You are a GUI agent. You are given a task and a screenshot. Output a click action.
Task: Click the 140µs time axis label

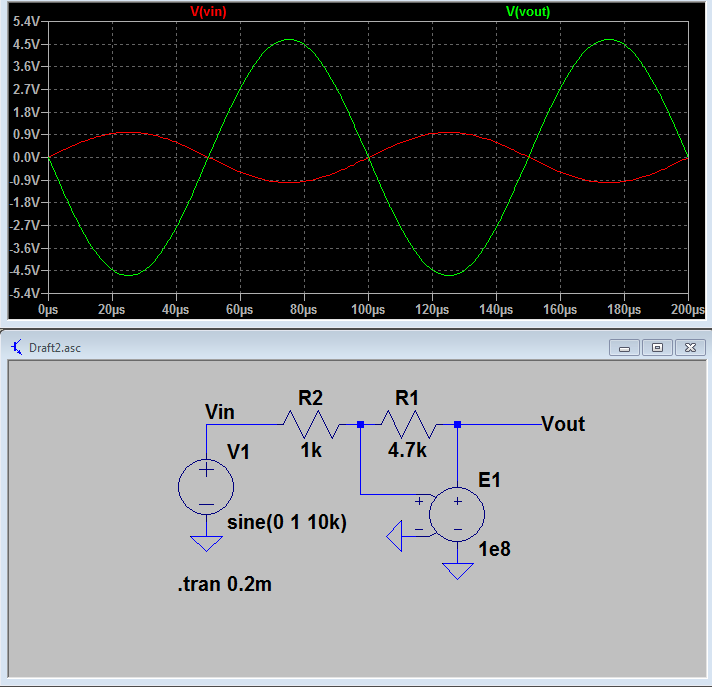click(496, 310)
